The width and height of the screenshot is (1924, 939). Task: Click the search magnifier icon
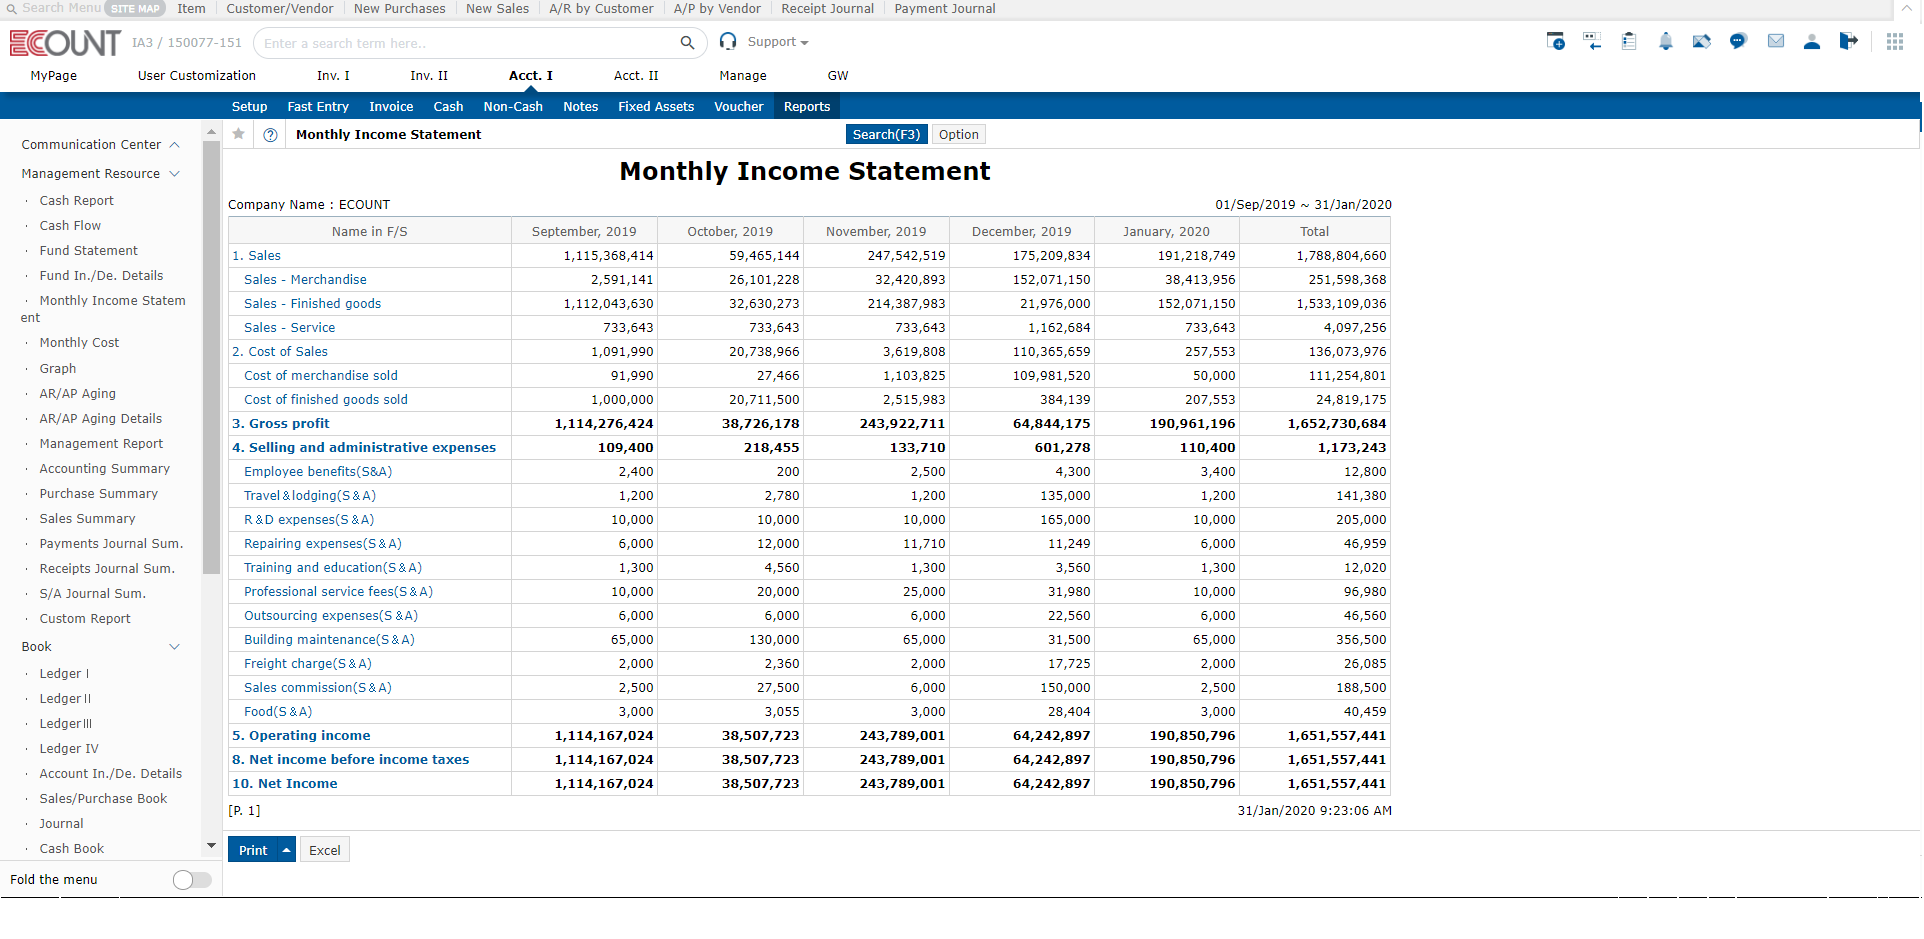click(687, 43)
